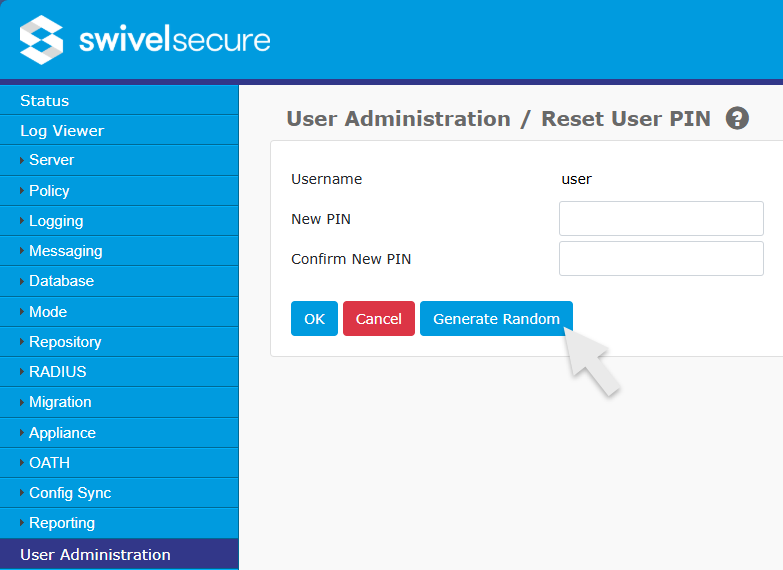Click the Swivel Secure logo
Image resolution: width=783 pixels, height=570 pixels.
point(145,40)
